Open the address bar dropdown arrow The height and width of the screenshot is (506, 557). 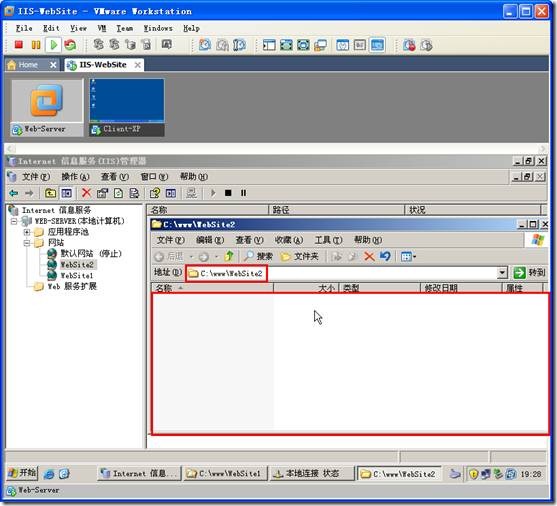click(502, 273)
